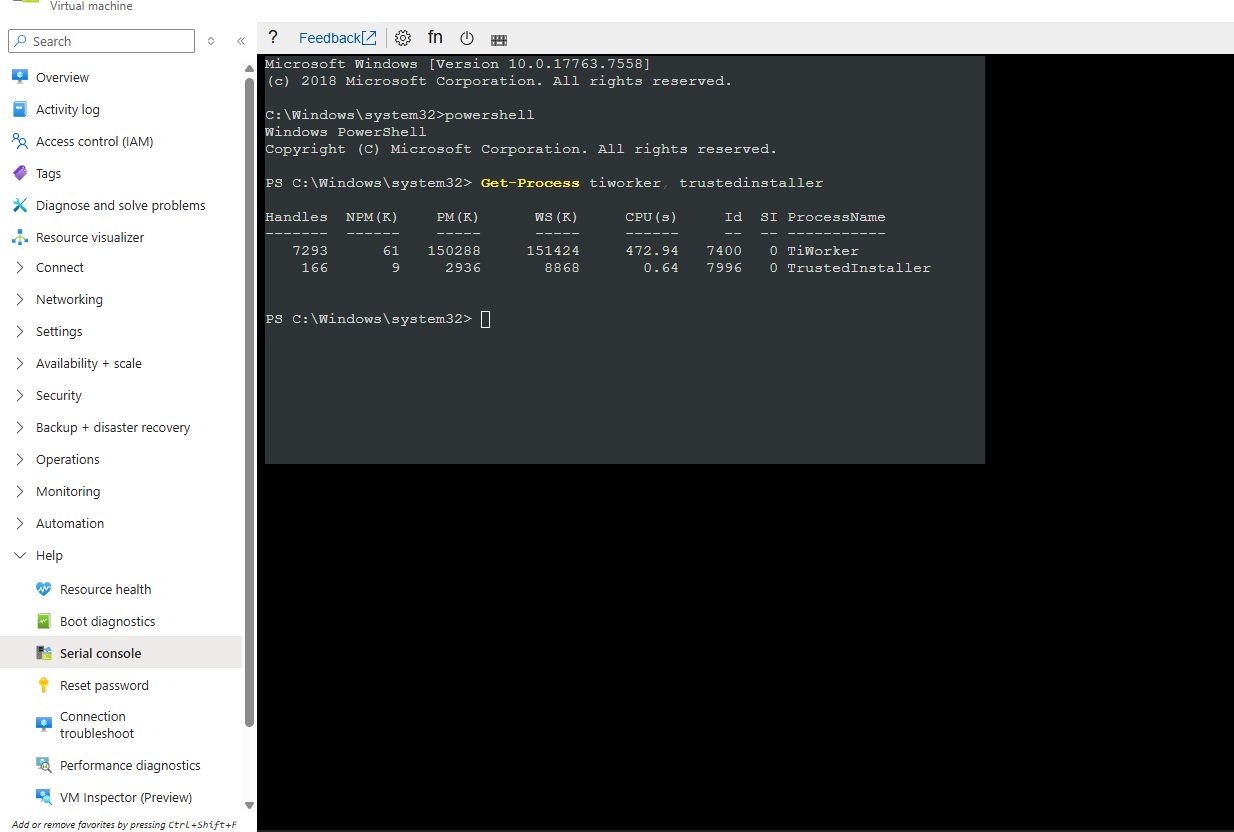Click the PowerShell prompt cursor in console
1234x832 pixels.
[485, 319]
